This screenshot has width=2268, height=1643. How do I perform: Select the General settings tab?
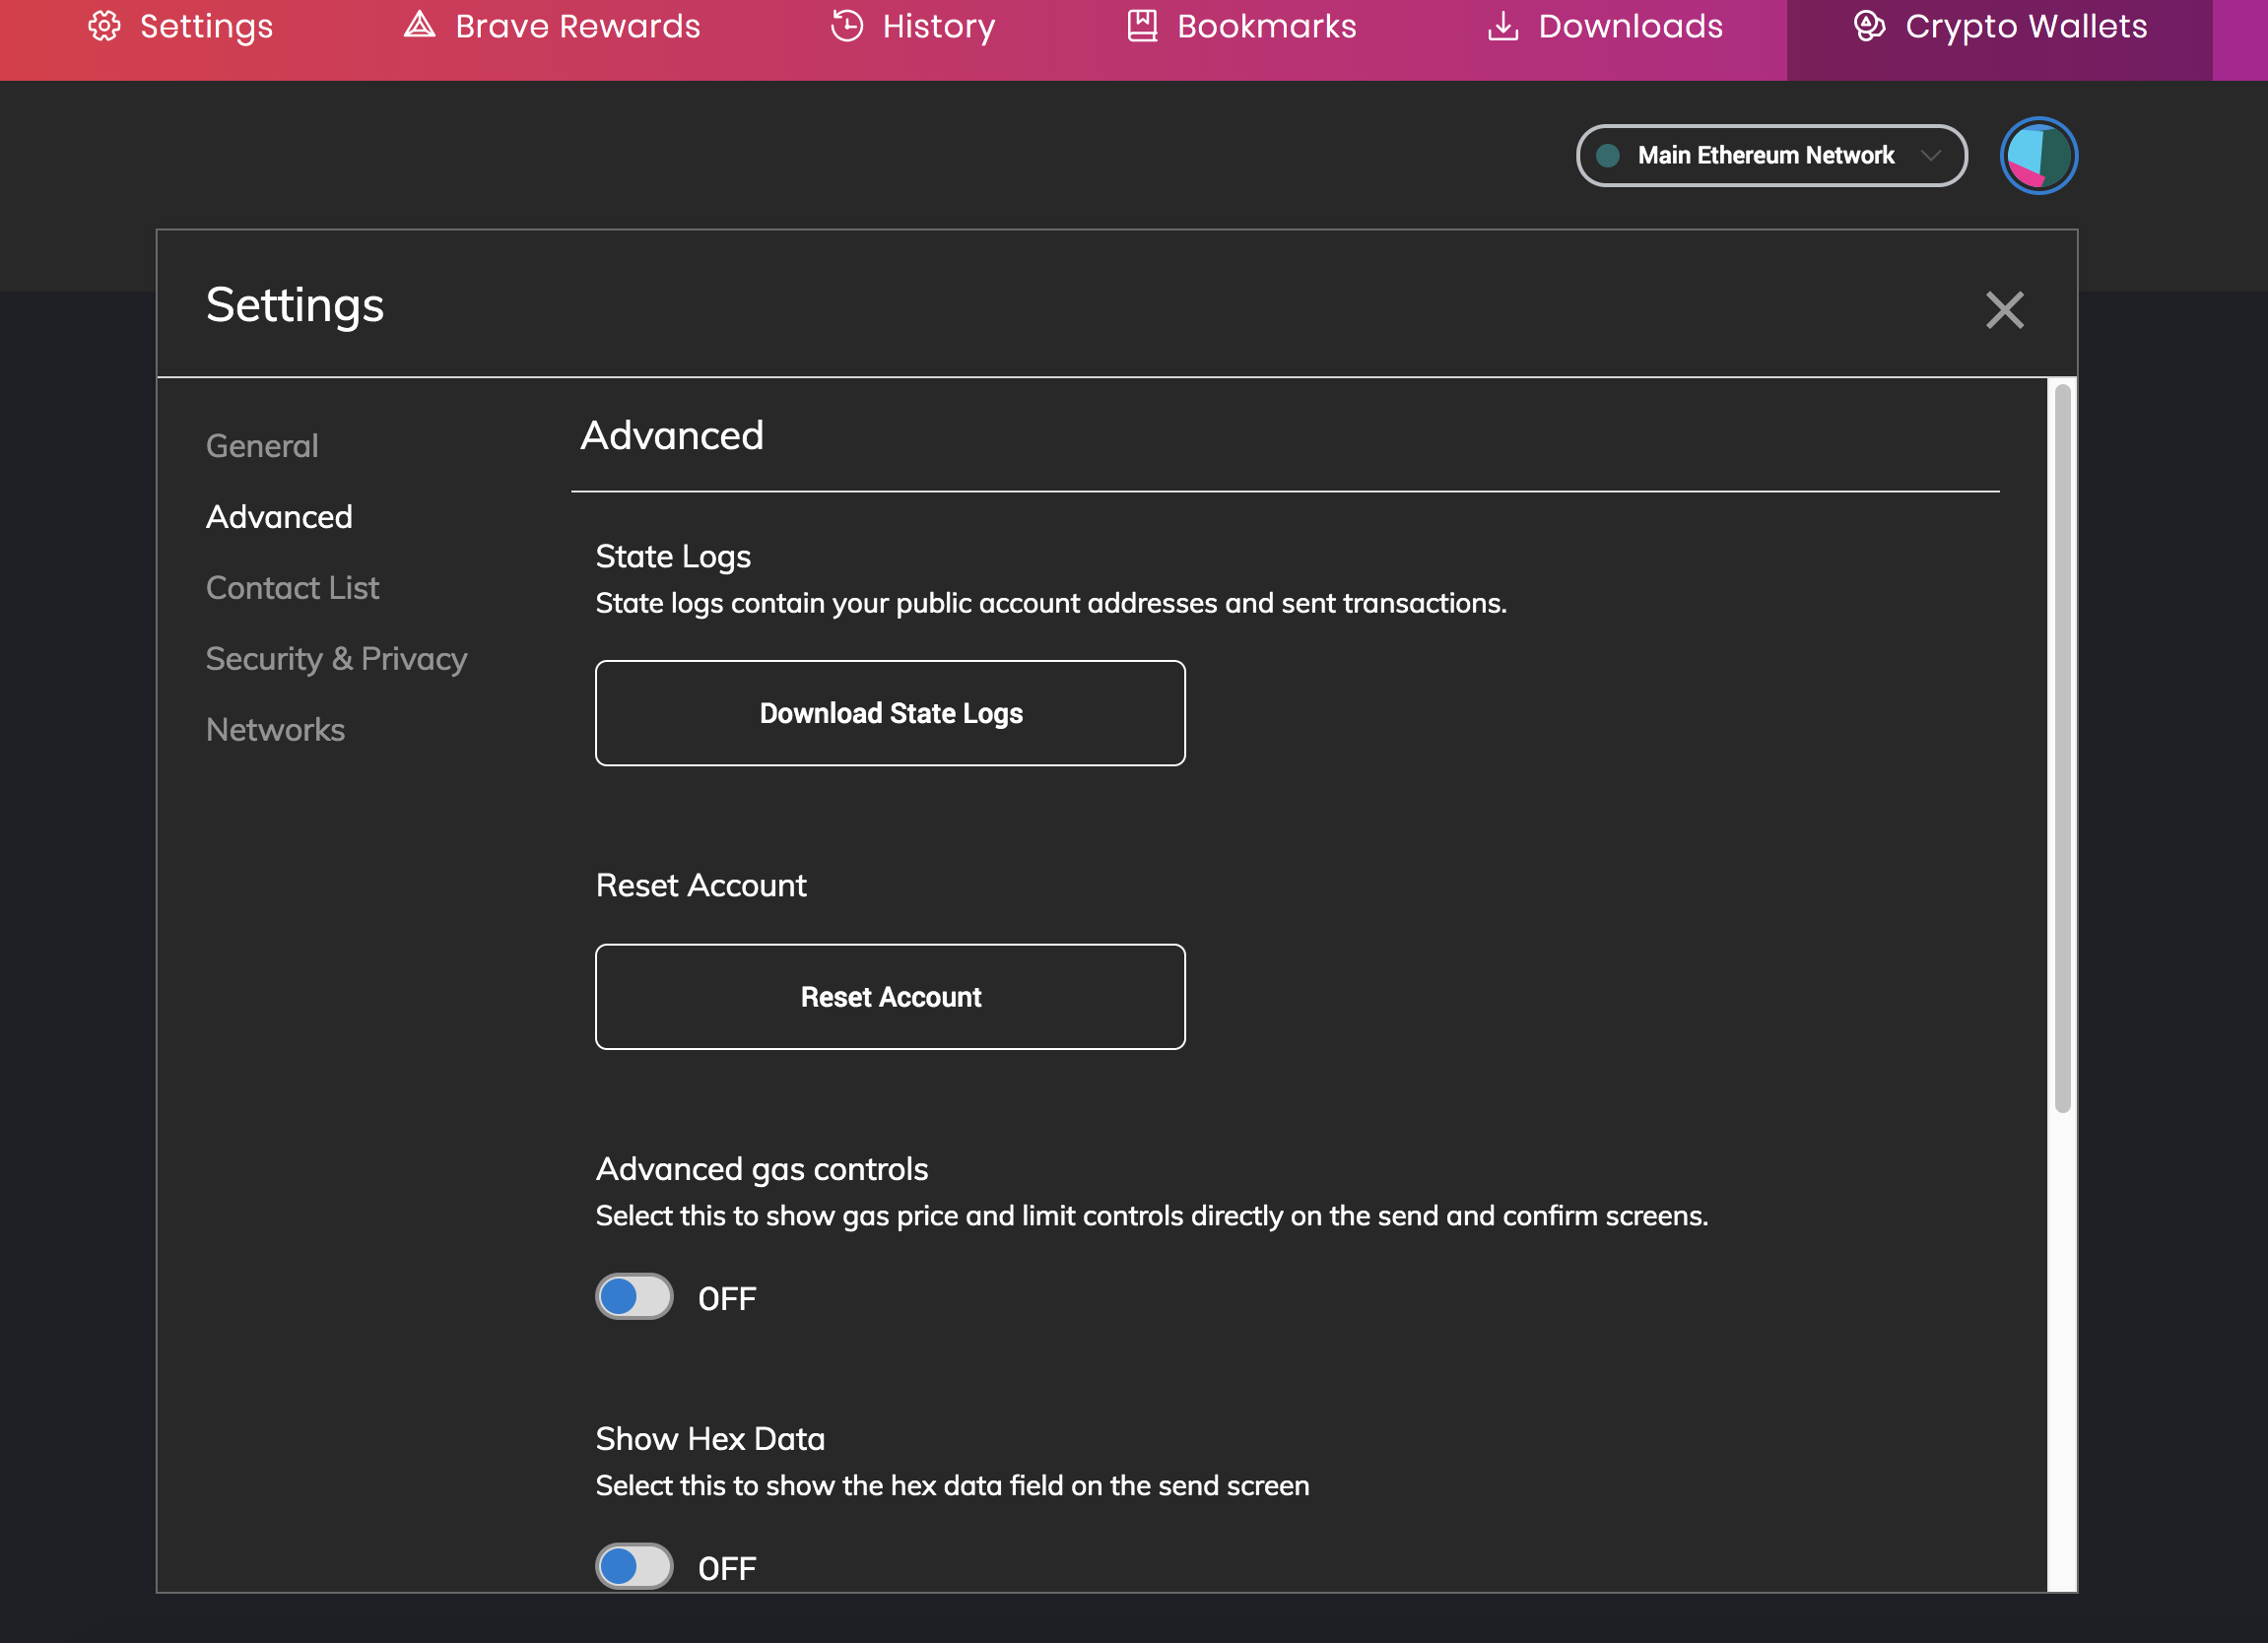(x=262, y=446)
